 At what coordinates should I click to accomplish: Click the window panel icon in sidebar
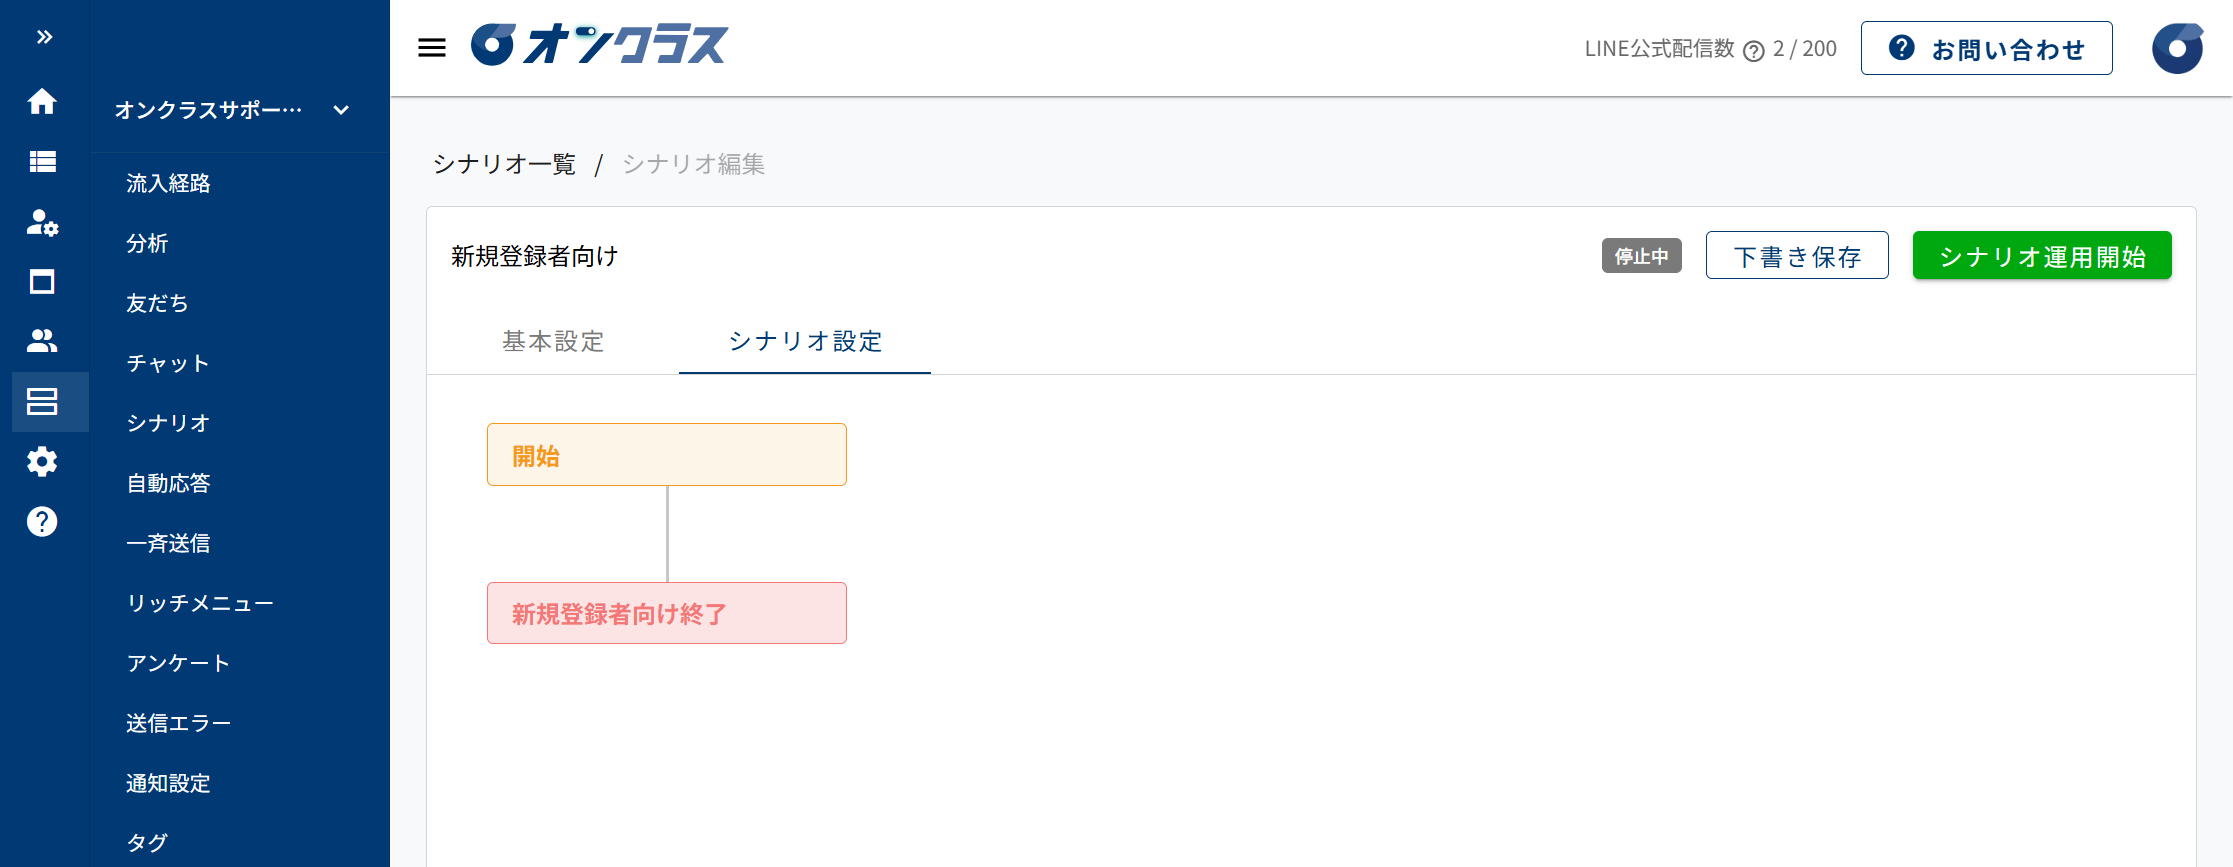point(42,282)
